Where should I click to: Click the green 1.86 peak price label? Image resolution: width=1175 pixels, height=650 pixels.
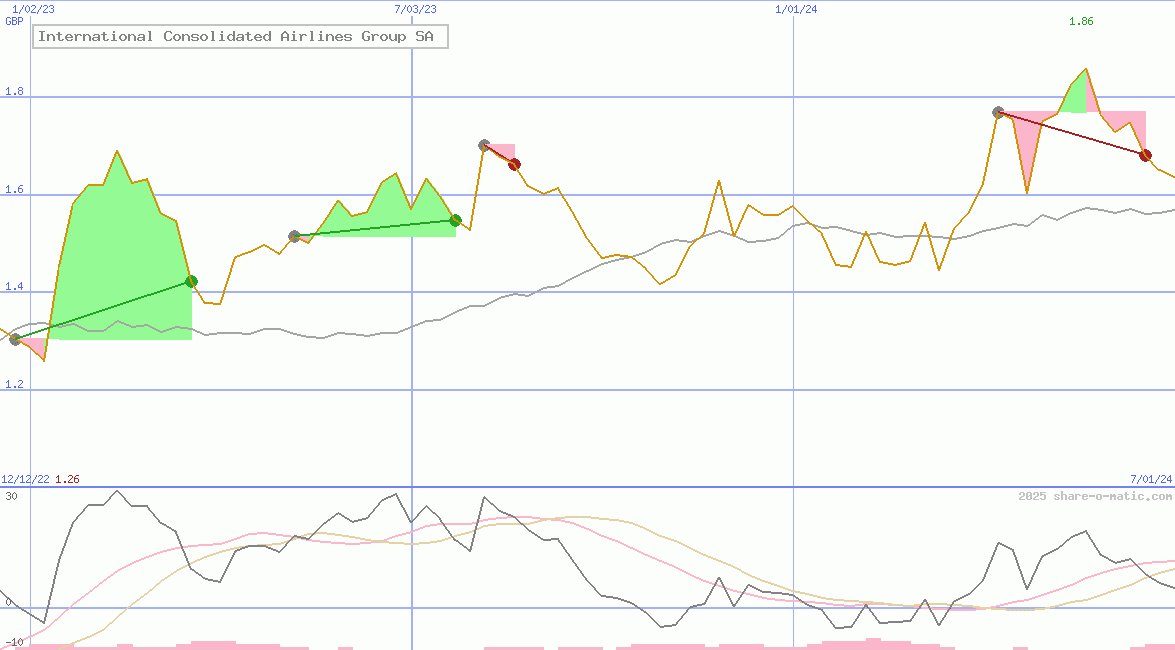[1081, 21]
